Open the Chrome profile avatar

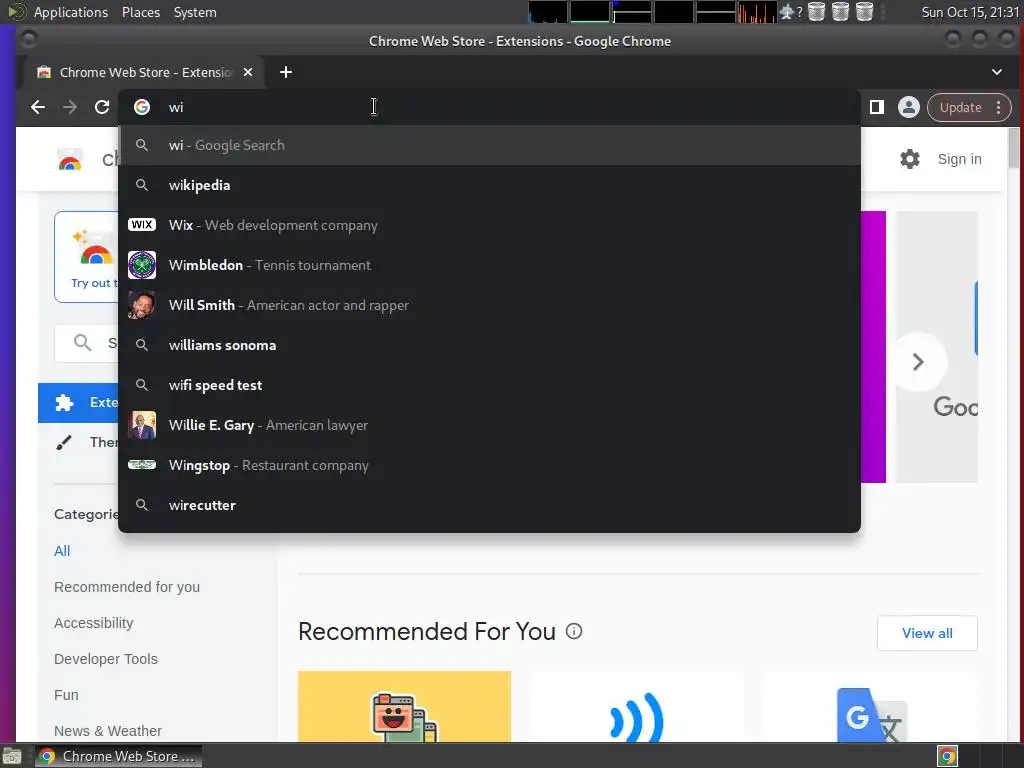908,107
